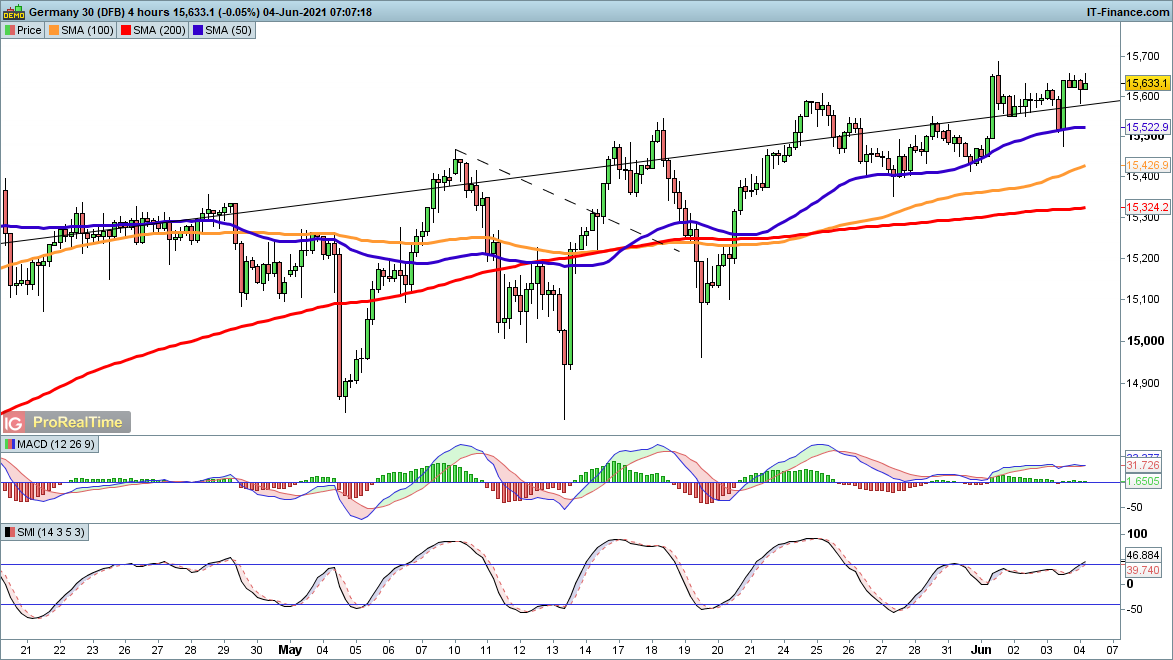Open the SMA (200) indicator label
1173x660 pixels.
point(158,30)
